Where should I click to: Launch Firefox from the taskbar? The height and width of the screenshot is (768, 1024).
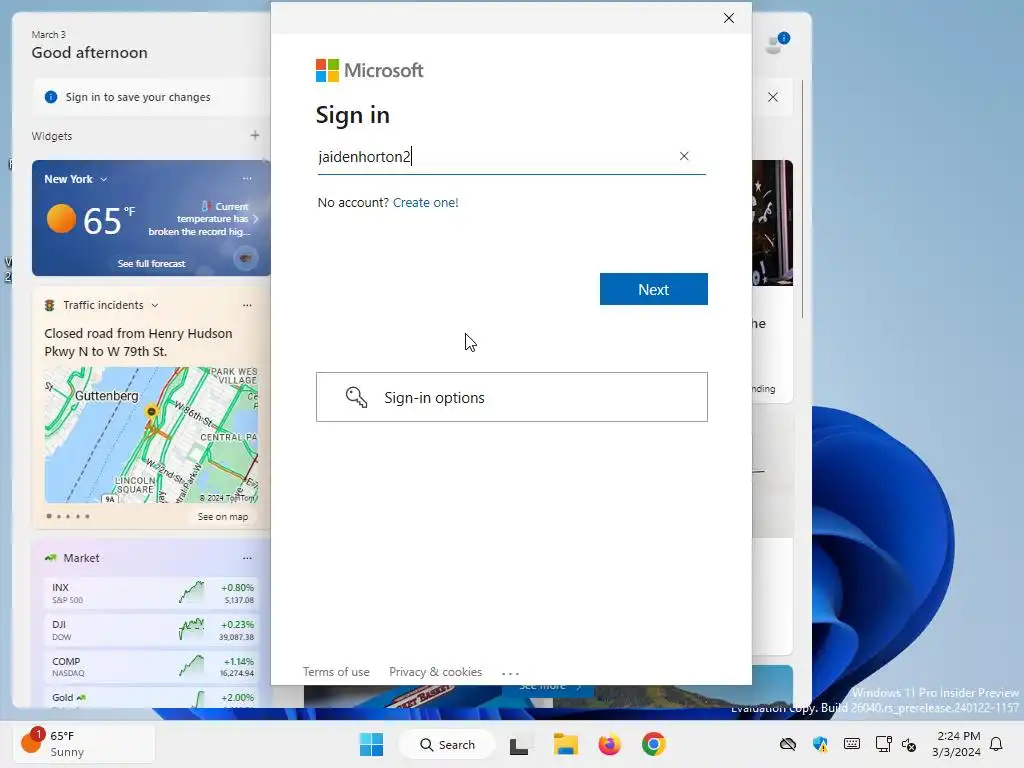pos(609,744)
